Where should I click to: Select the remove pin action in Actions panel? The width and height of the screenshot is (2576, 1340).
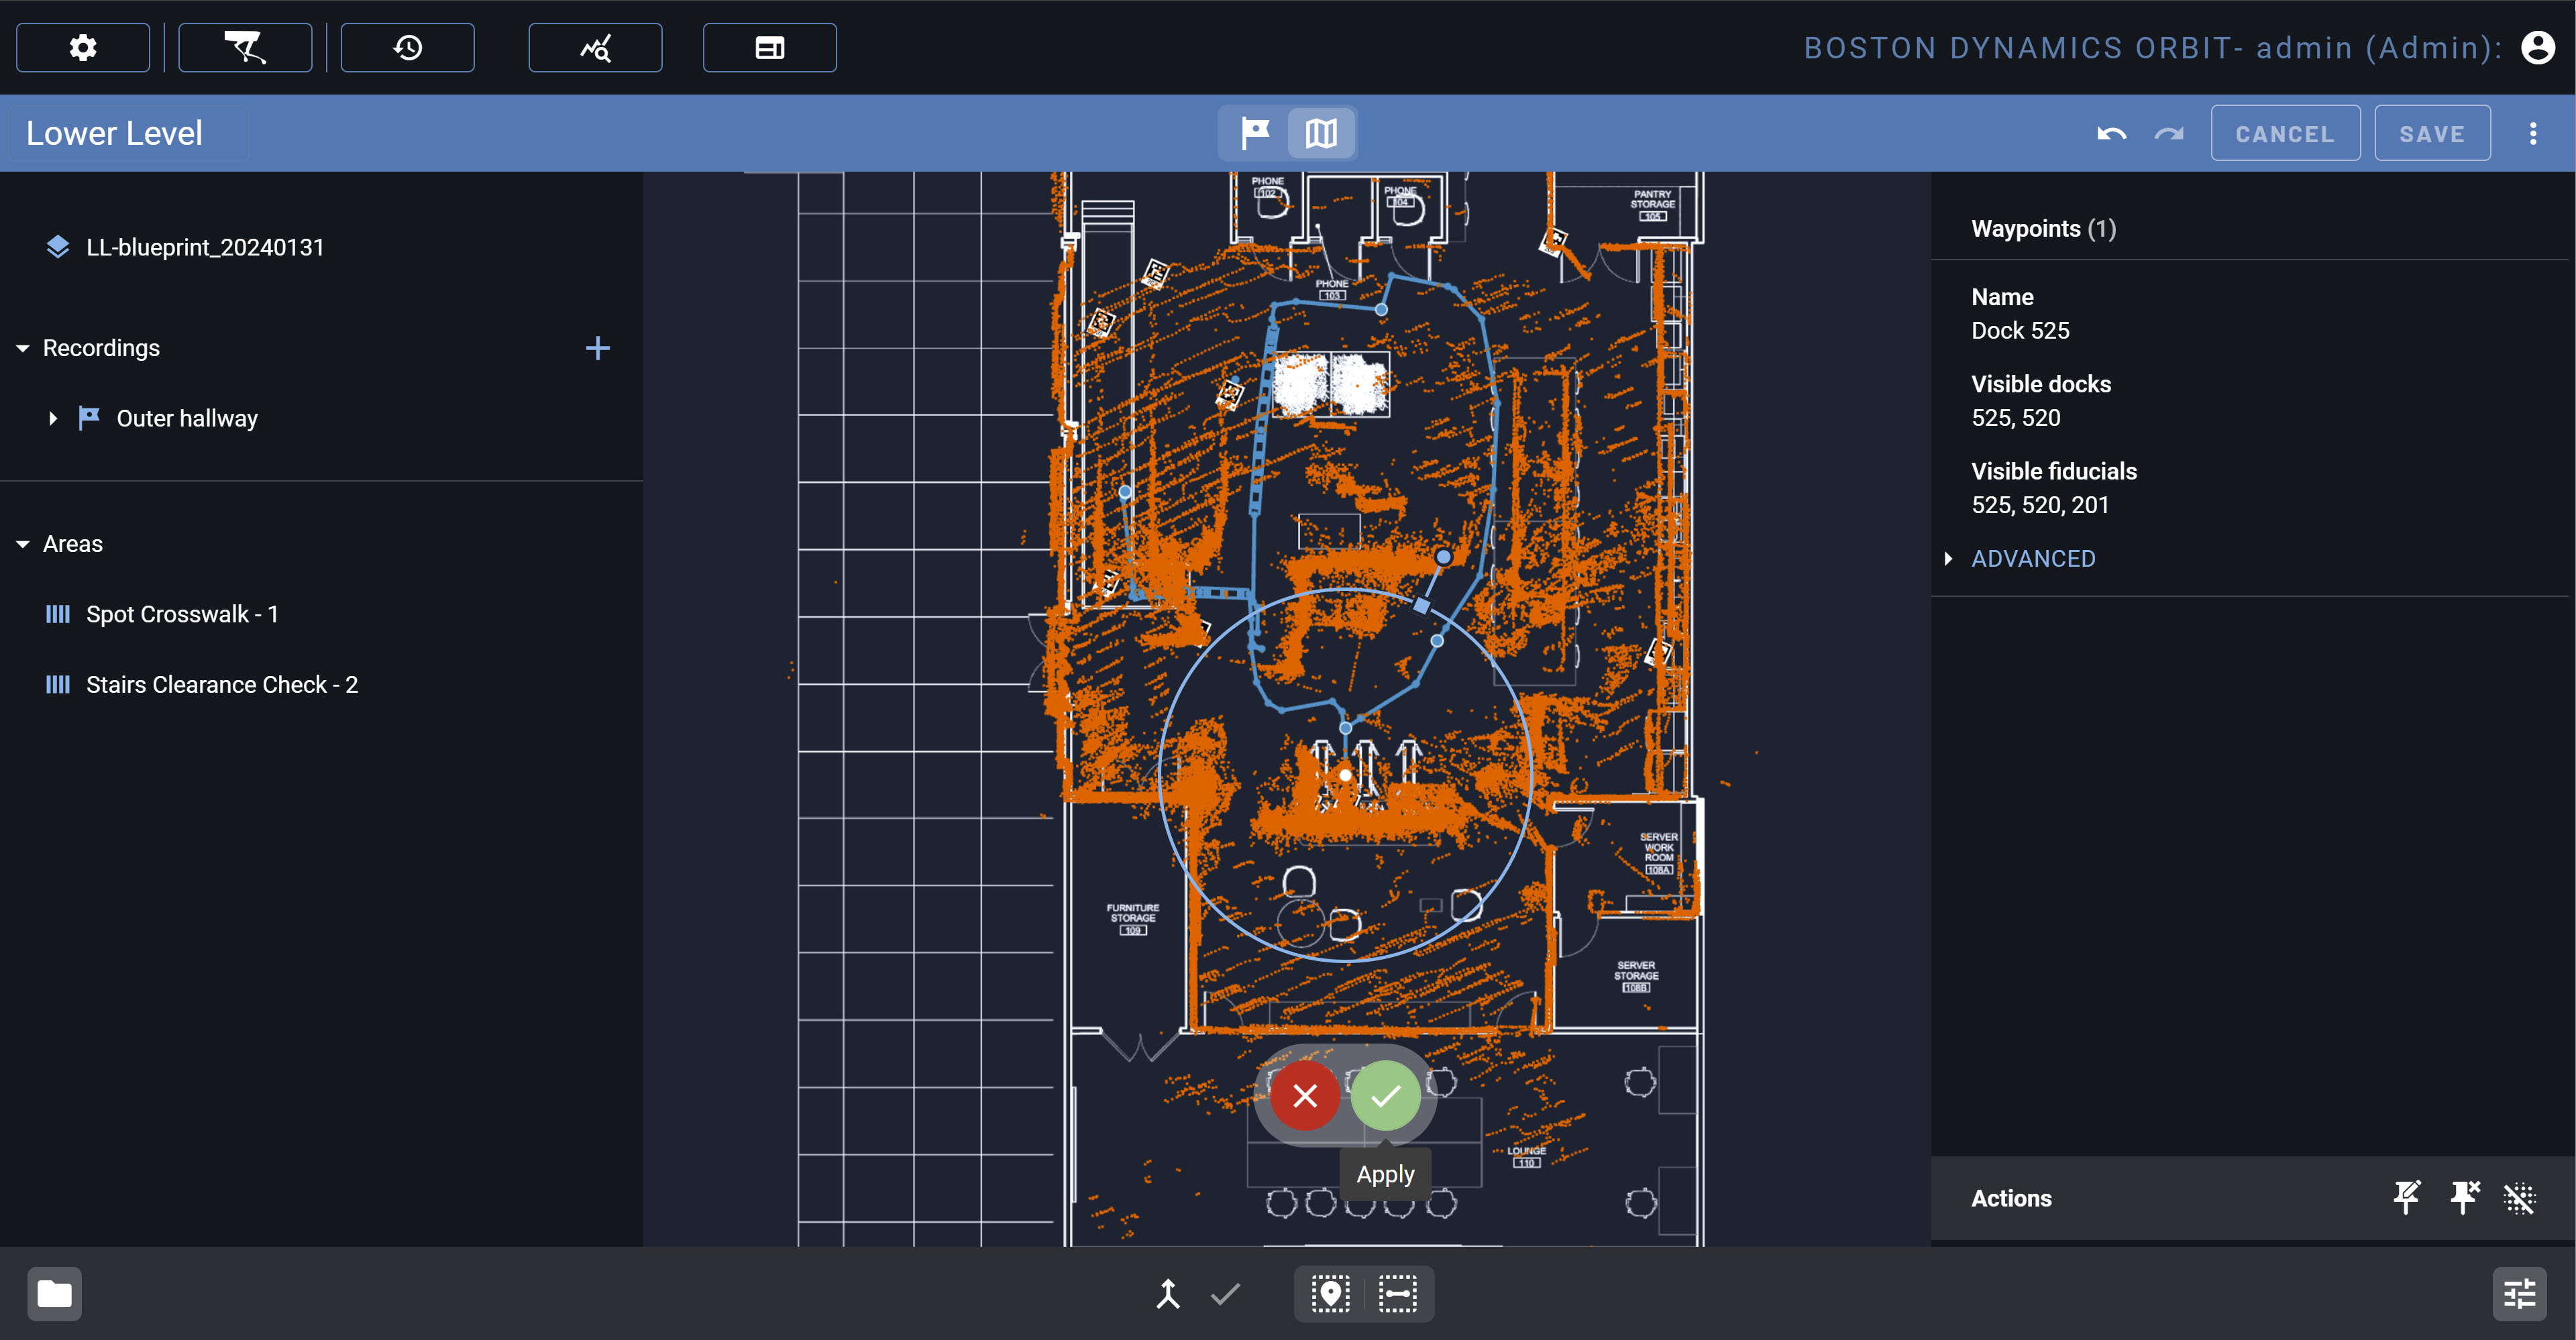pyautogui.click(x=2464, y=1197)
